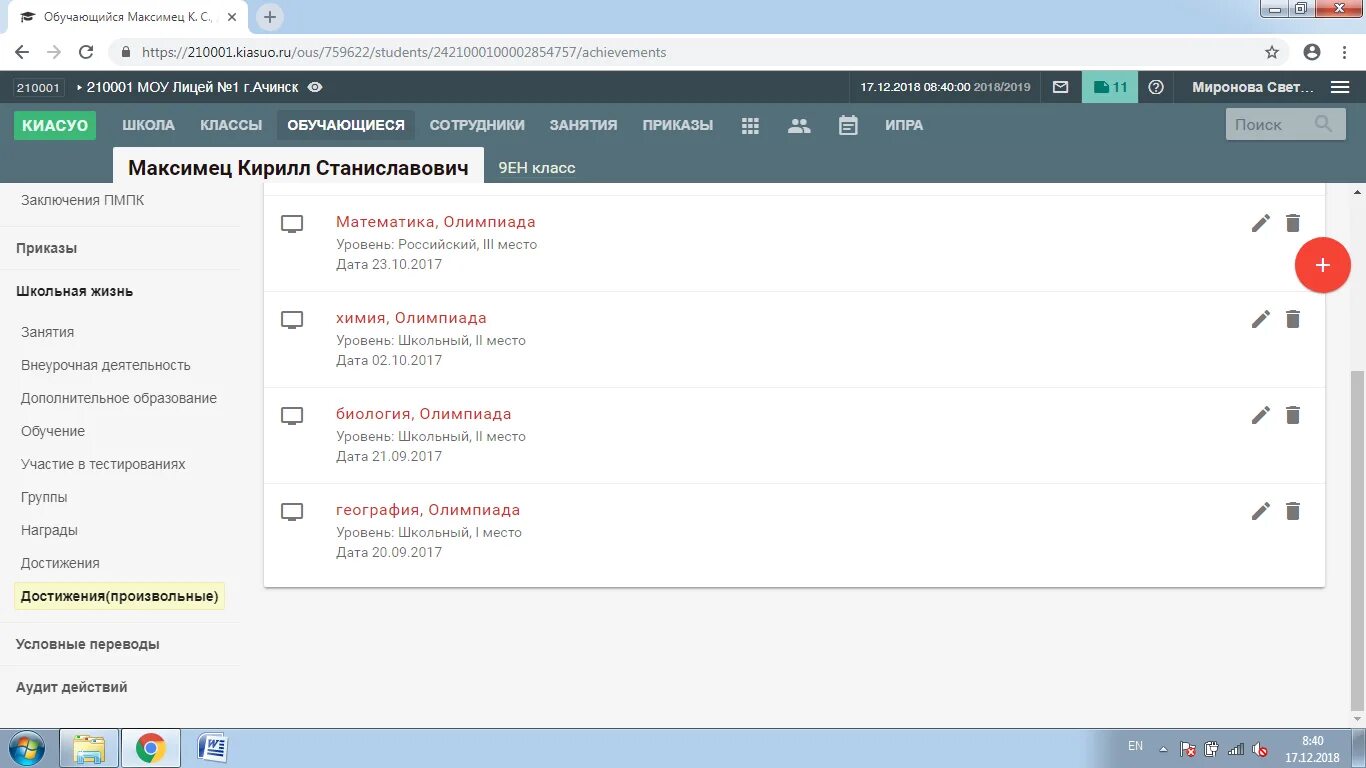Delete the биология Олимпиада achievement
The height and width of the screenshot is (768, 1366).
[x=1293, y=415]
